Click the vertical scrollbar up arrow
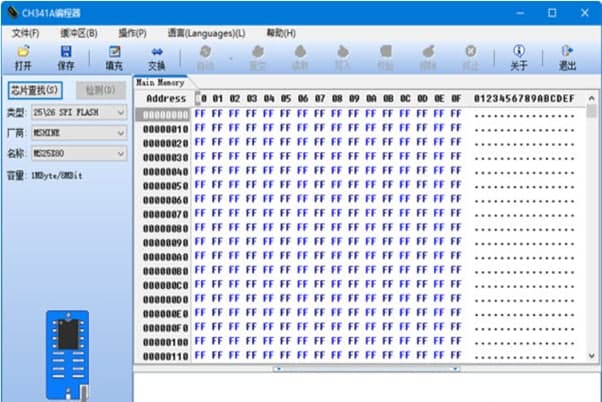The image size is (602, 402). point(591,98)
